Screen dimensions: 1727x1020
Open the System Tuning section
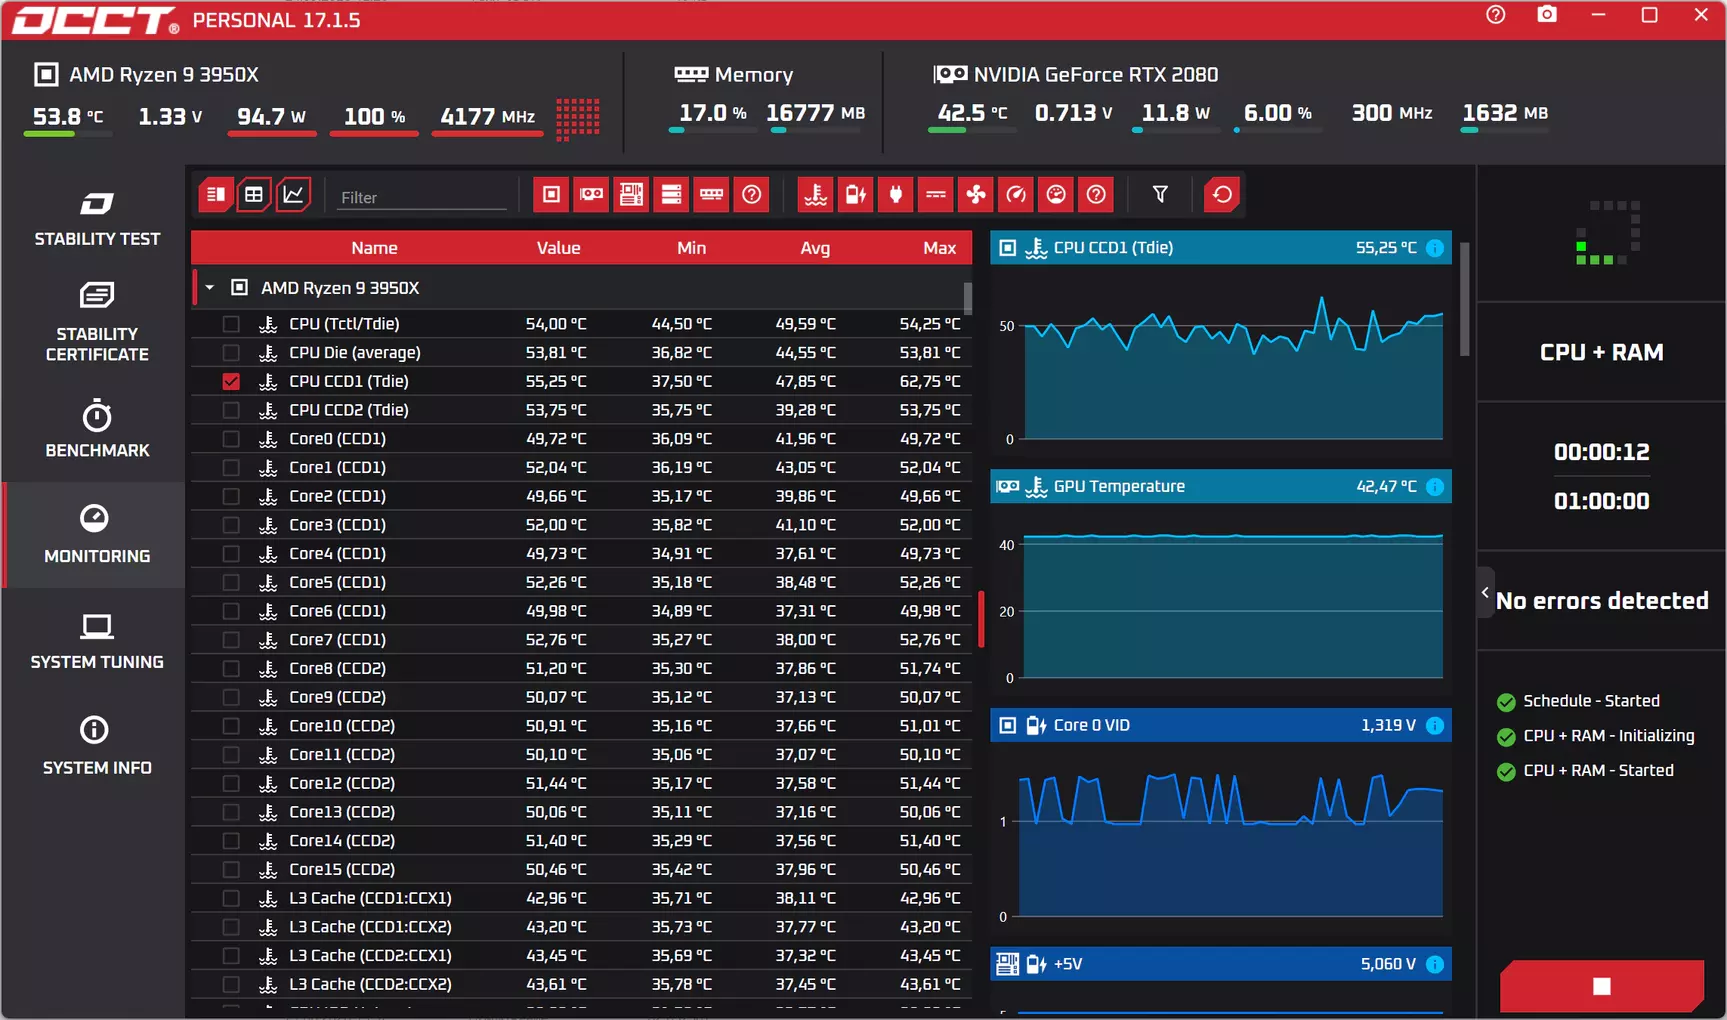point(97,641)
